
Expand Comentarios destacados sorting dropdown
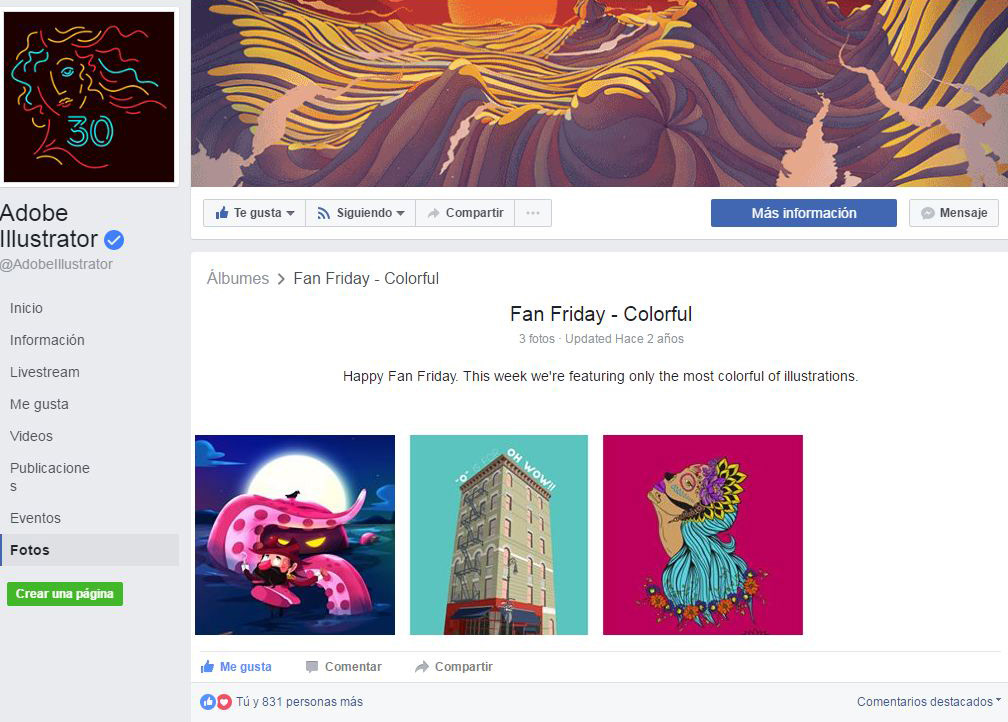[x=929, y=702]
